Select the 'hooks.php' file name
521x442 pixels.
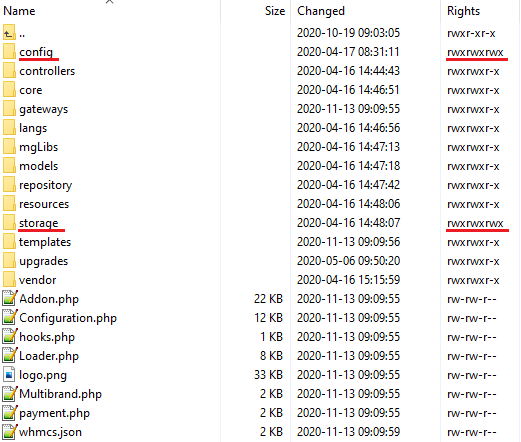[47, 337]
